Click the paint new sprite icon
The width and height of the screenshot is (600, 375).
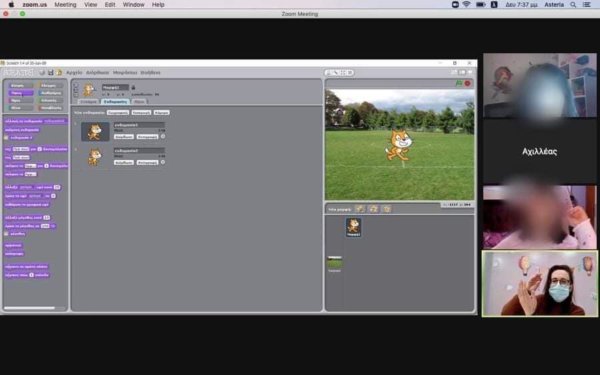point(360,209)
